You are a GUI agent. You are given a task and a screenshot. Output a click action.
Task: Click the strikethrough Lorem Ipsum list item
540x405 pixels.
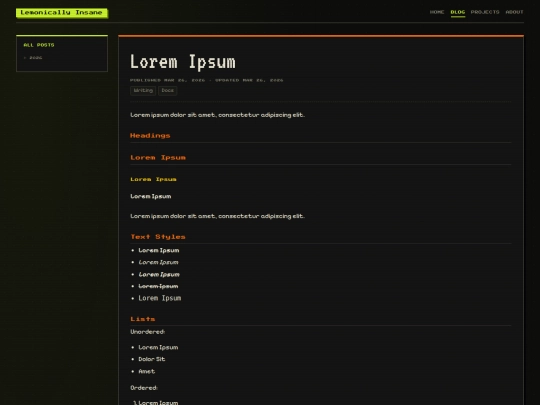(158, 286)
